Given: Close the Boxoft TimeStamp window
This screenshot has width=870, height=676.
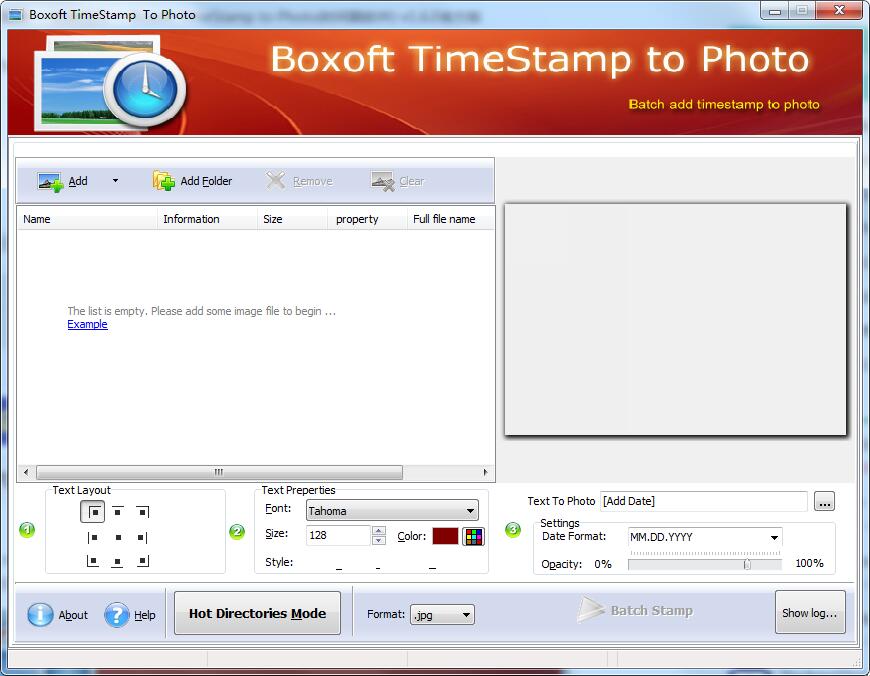Looking at the screenshot, I should (x=839, y=11).
